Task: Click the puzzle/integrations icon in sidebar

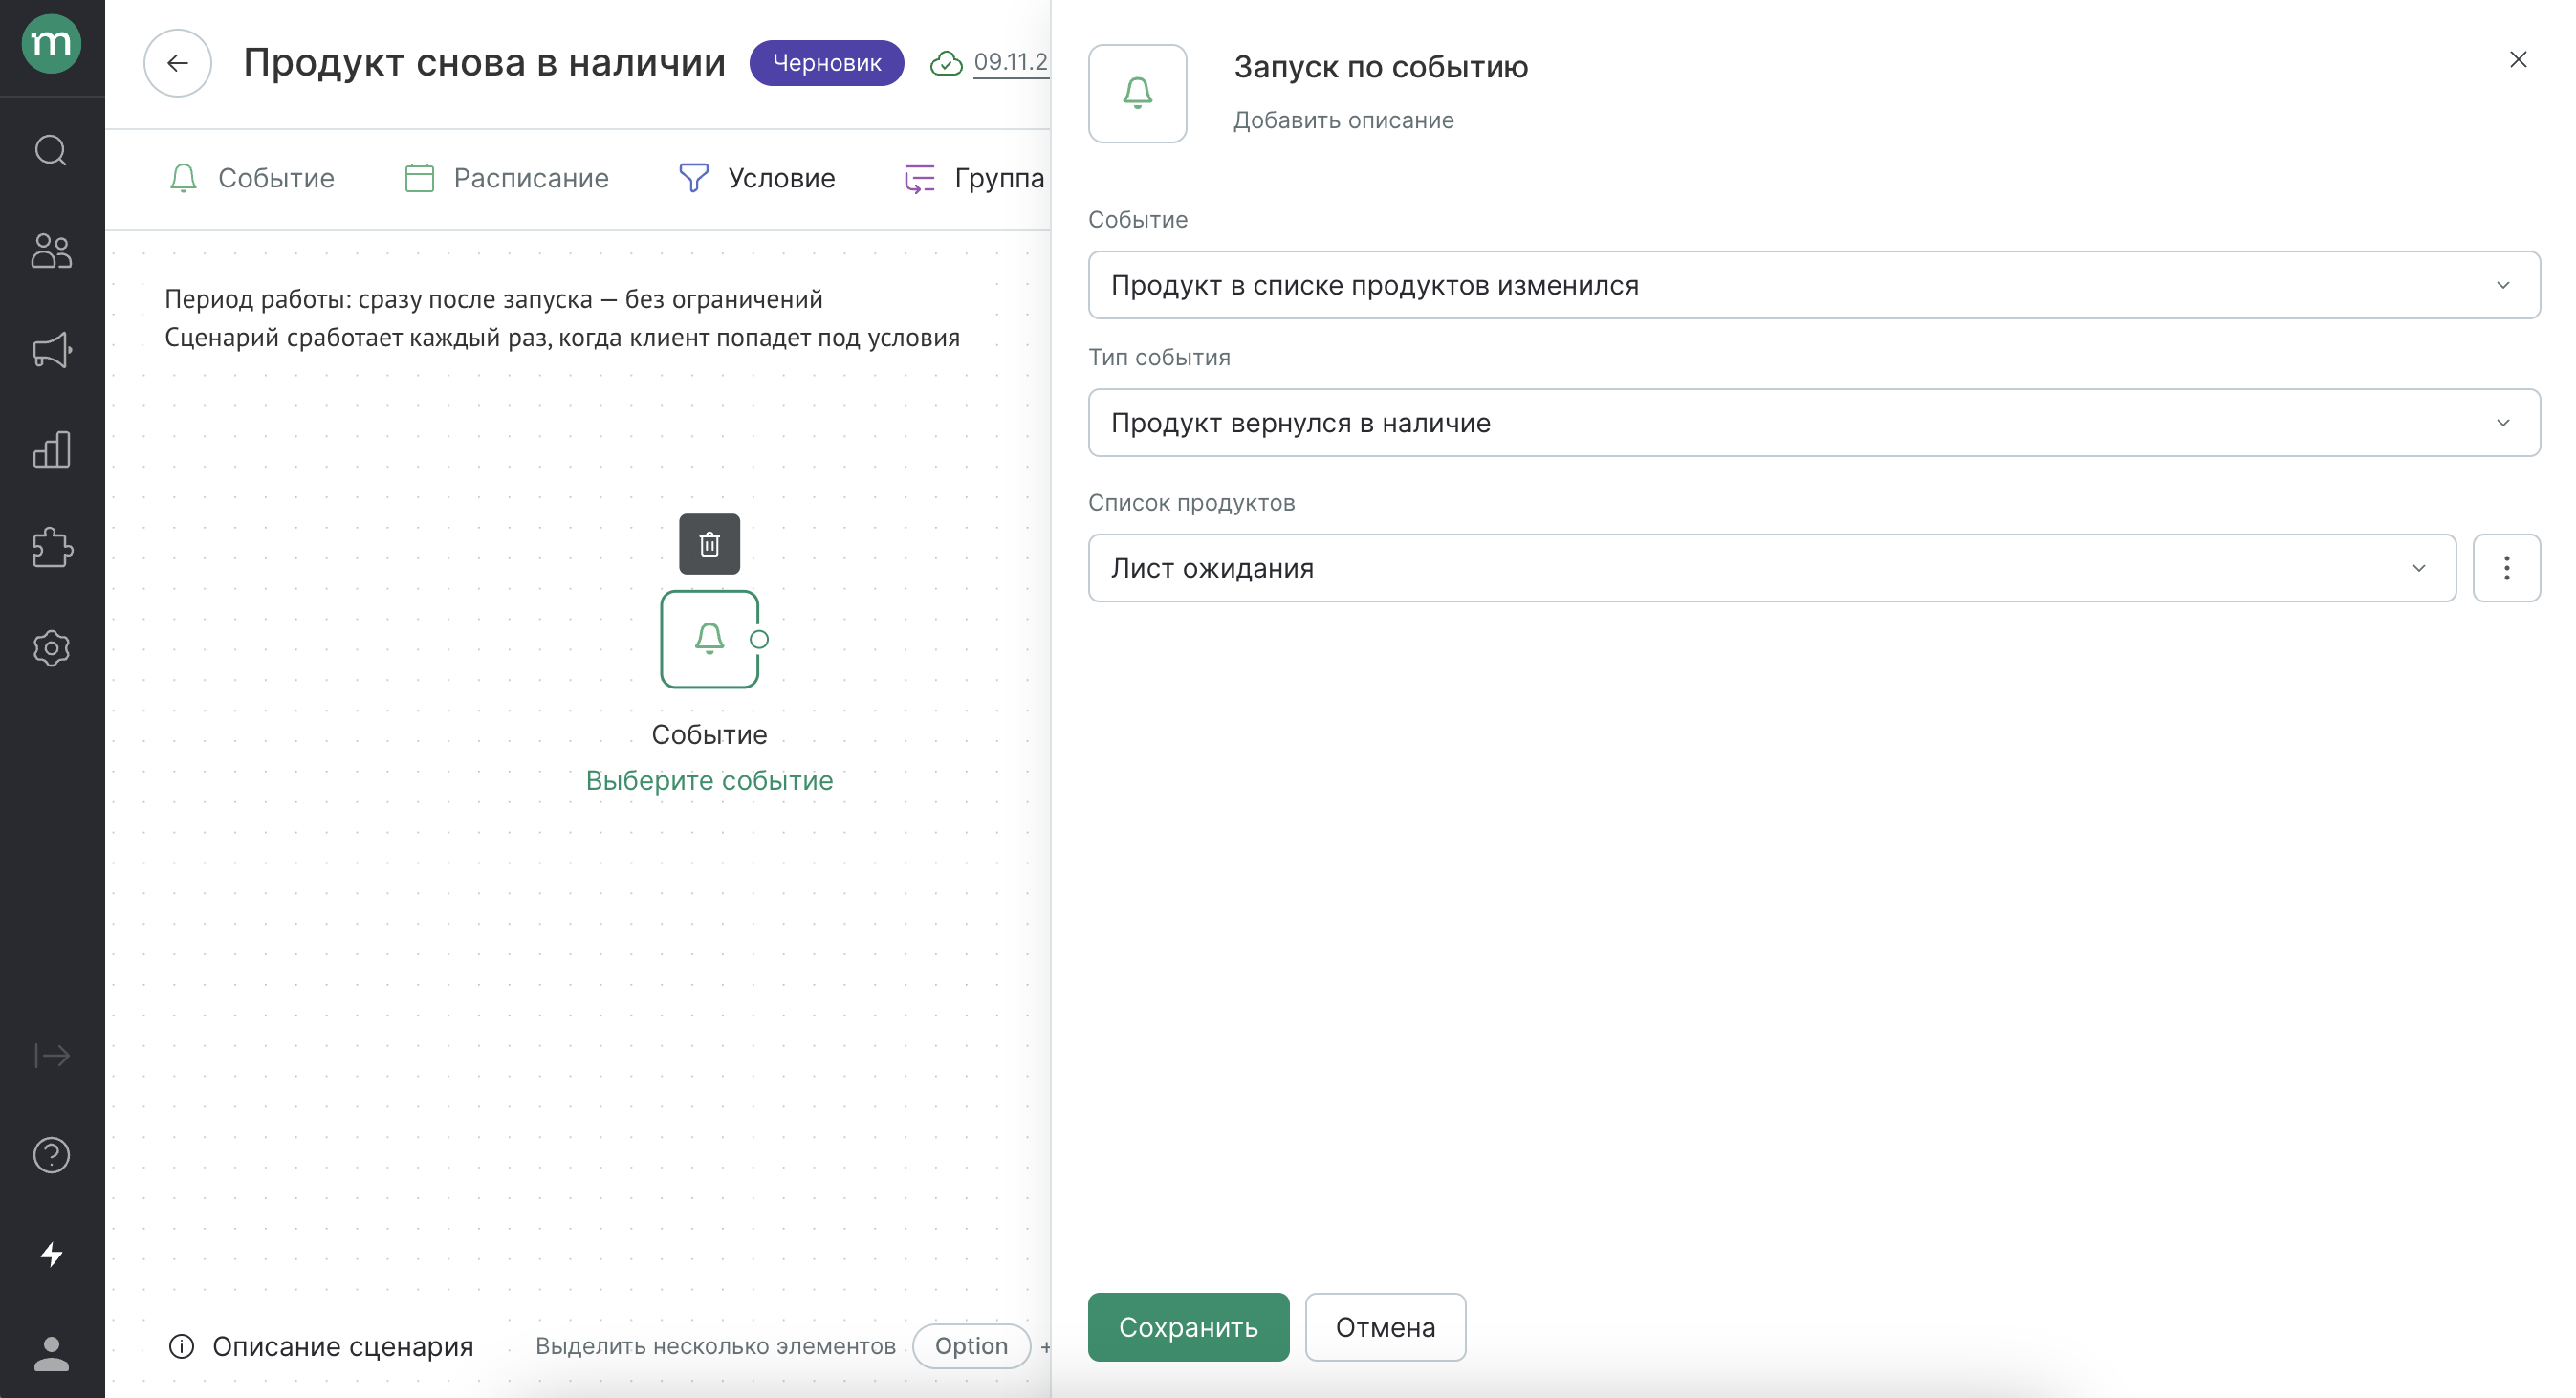Action: point(52,549)
